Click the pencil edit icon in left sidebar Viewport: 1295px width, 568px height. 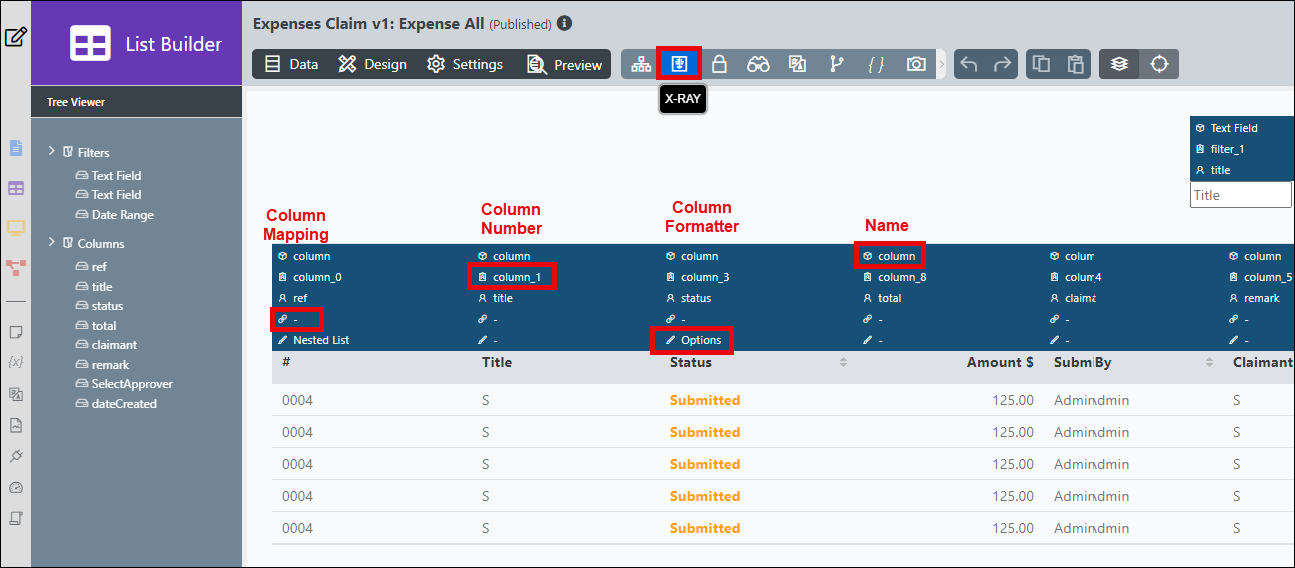click(15, 38)
